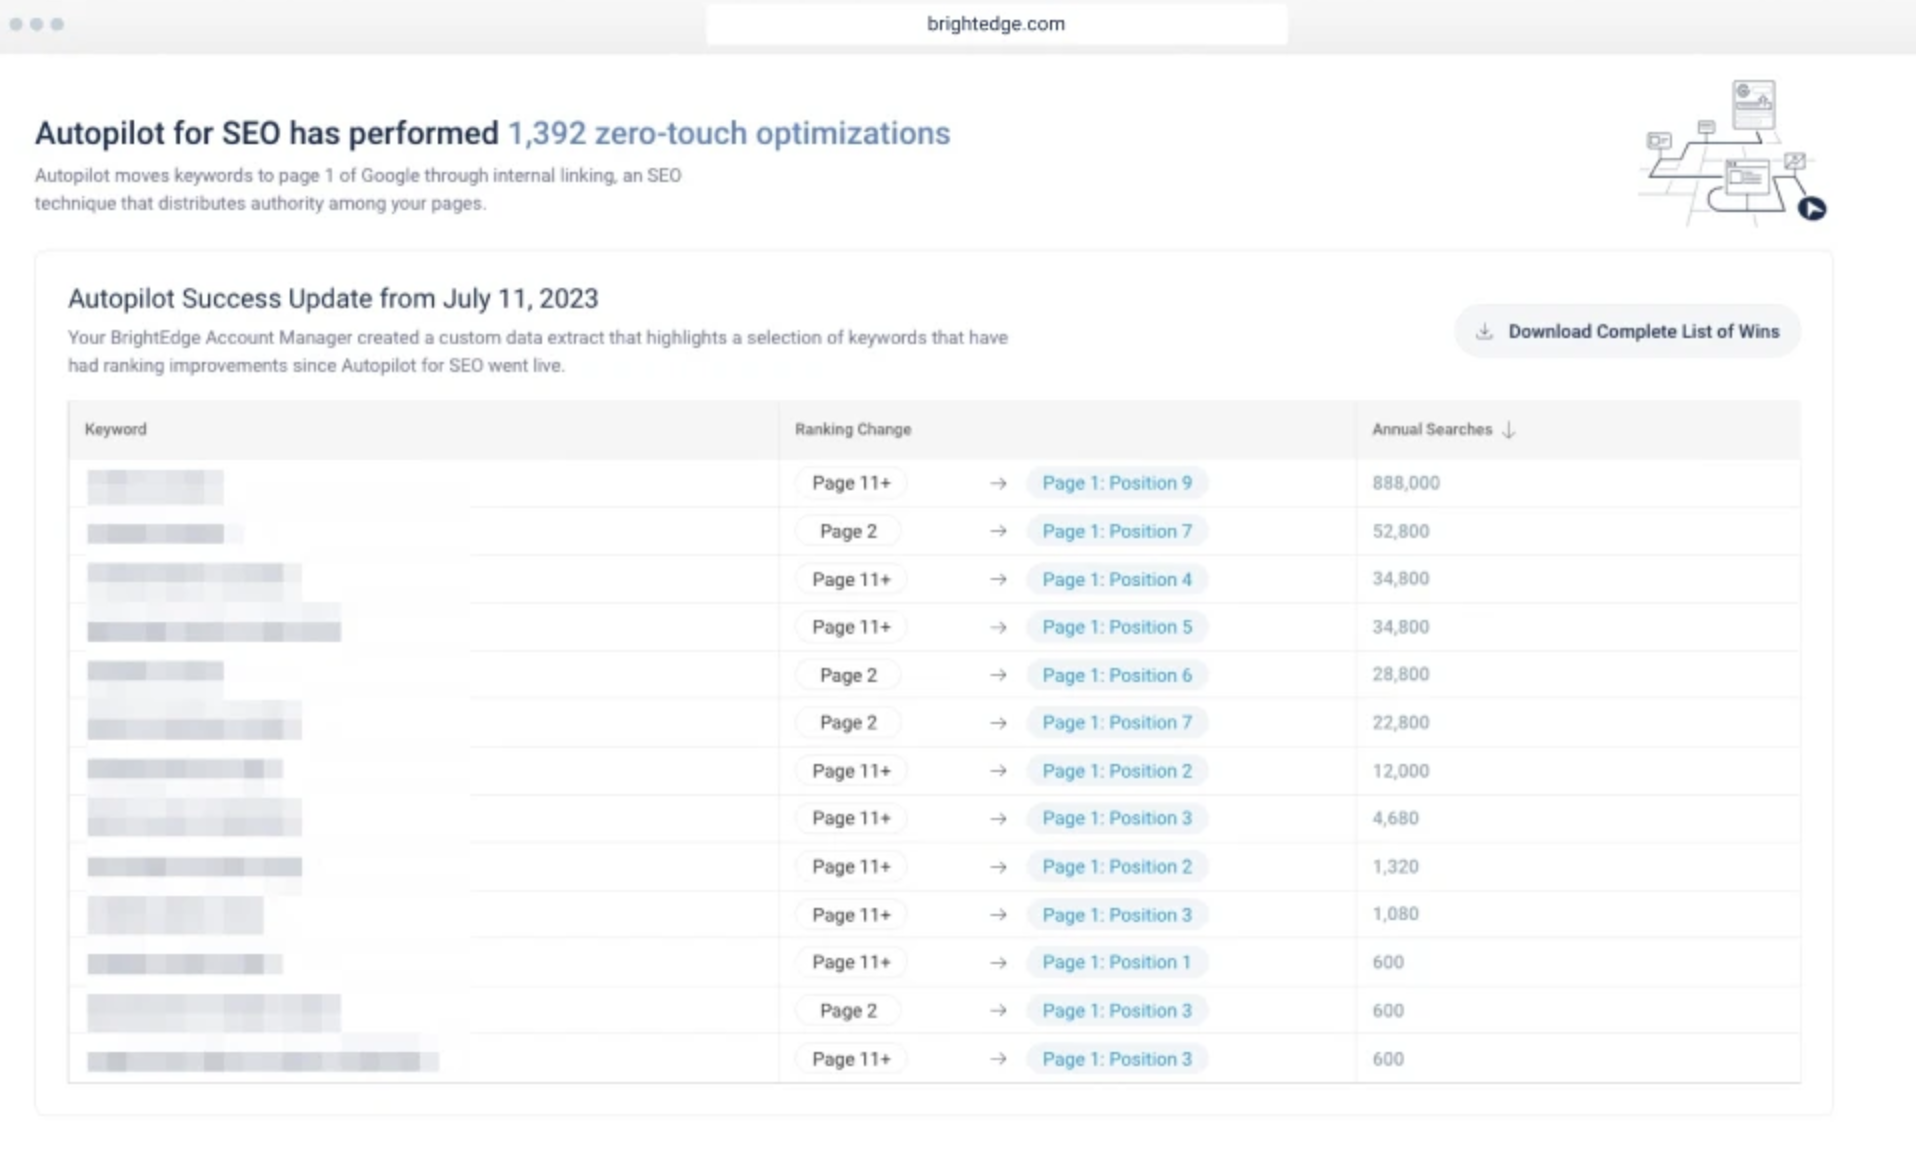Select the brightedge.com address bar
Screen dimensions: 1916x1160
(996, 24)
